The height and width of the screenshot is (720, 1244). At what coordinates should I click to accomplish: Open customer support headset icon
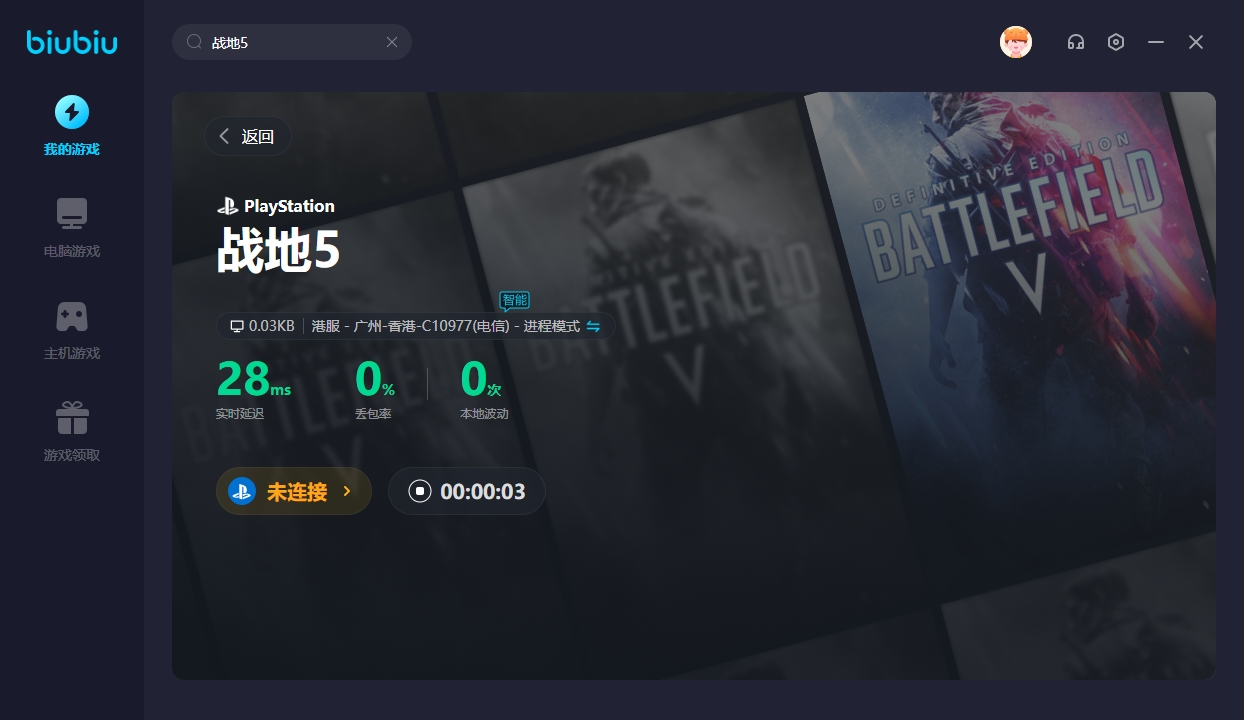(1076, 42)
